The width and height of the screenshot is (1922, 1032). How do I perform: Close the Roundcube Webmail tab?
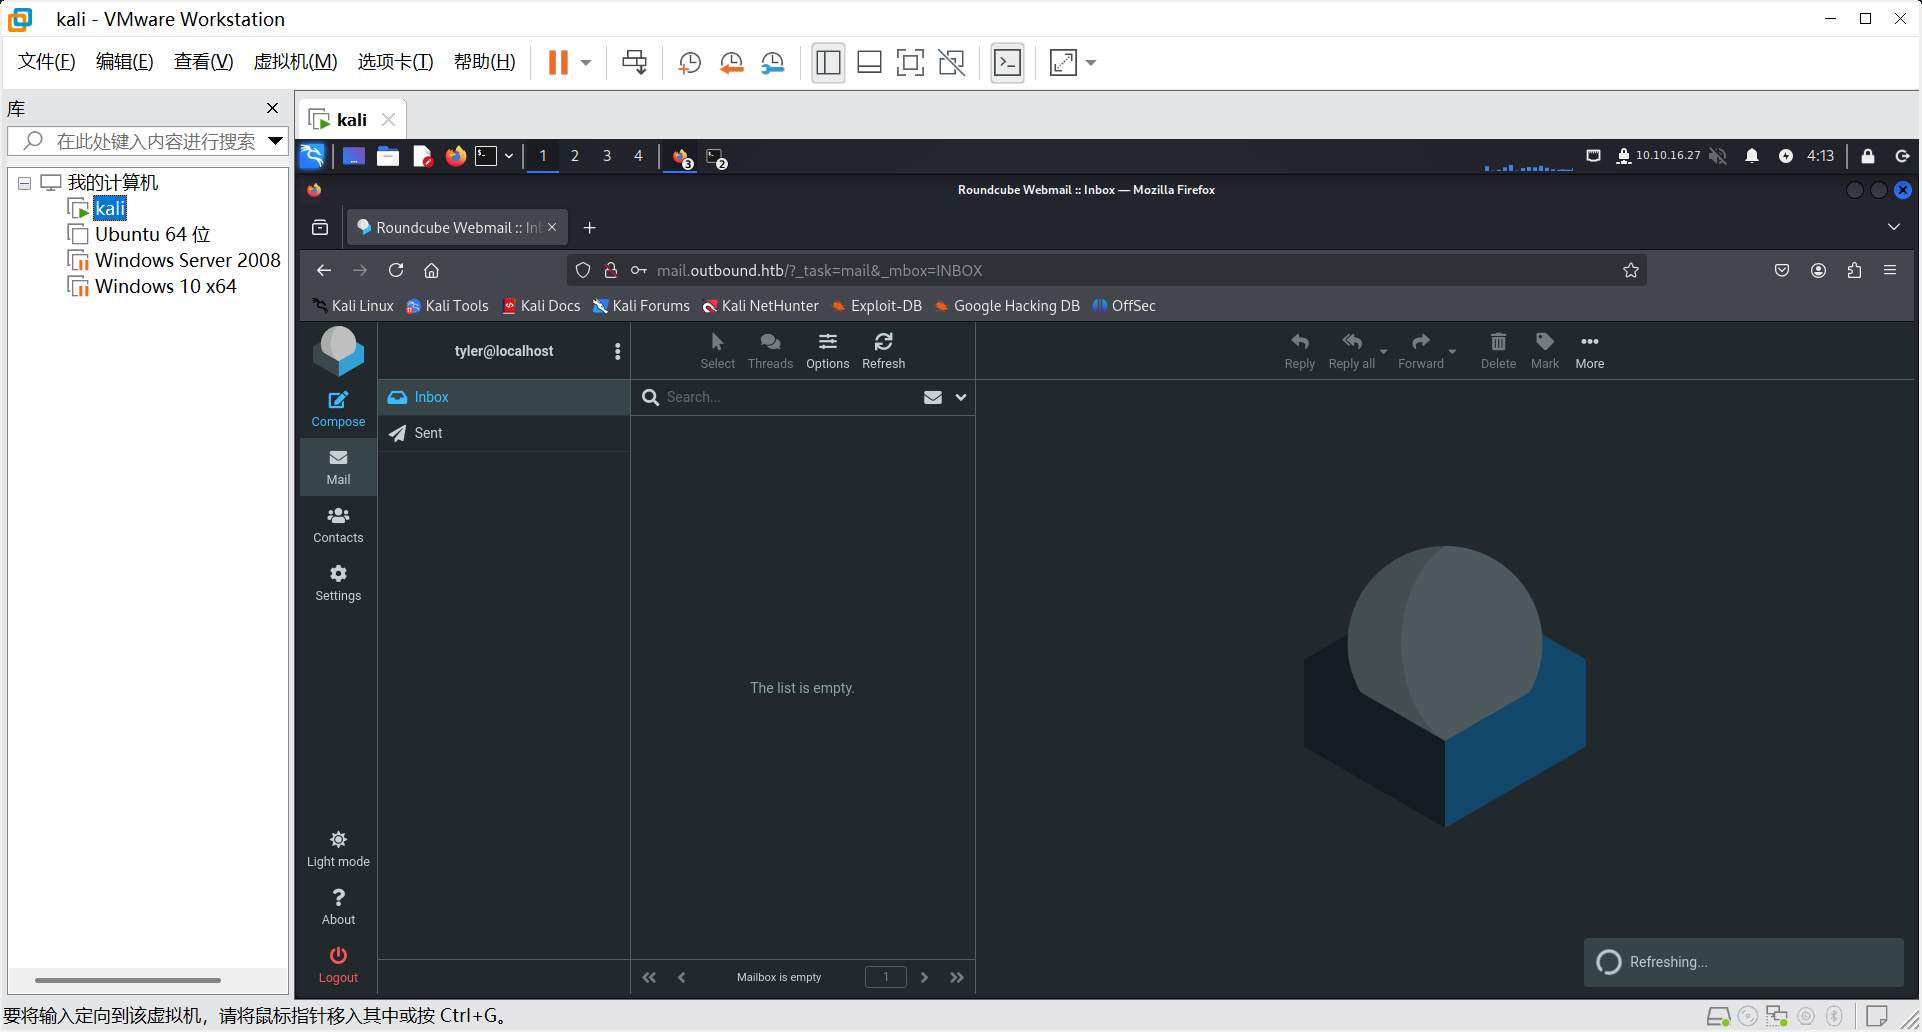pyautogui.click(x=552, y=227)
